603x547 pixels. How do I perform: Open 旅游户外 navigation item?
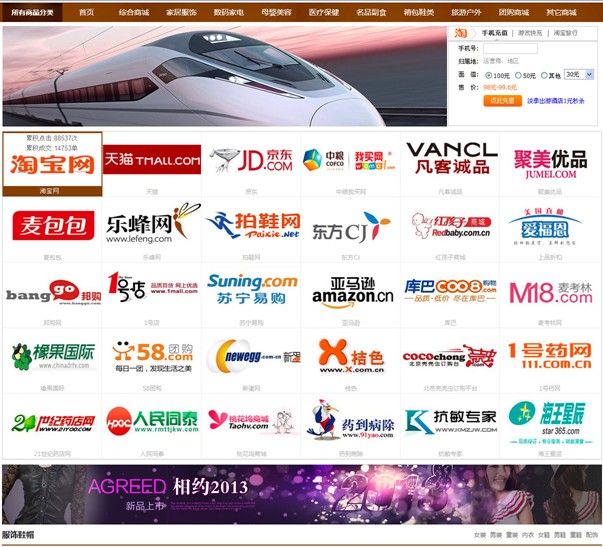click(466, 12)
